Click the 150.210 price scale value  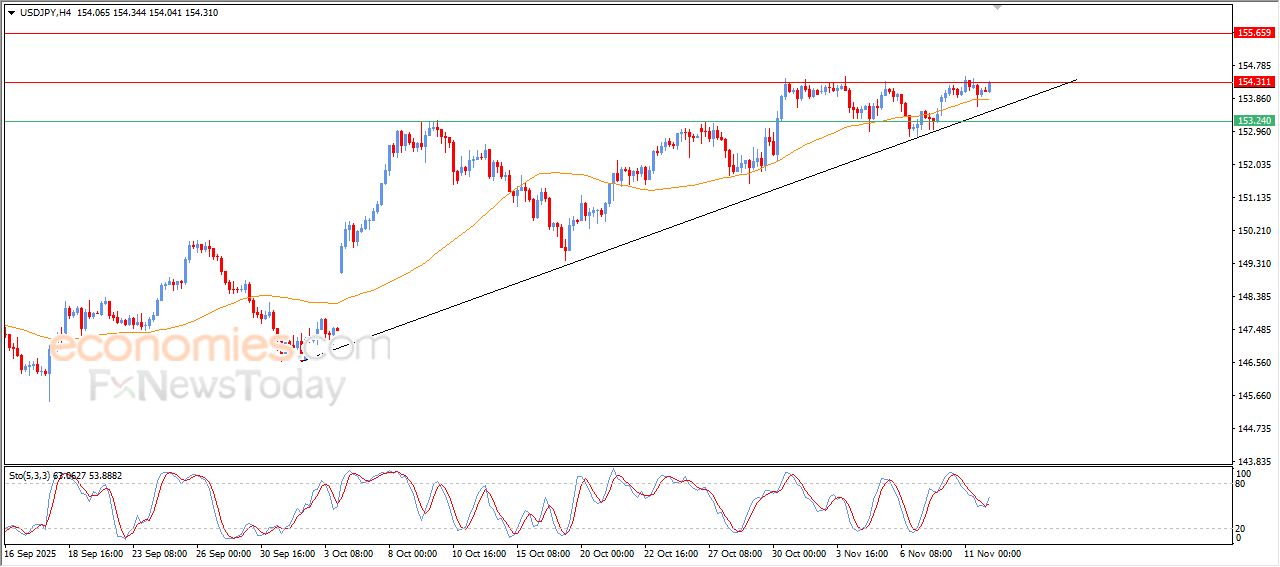[1253, 231]
